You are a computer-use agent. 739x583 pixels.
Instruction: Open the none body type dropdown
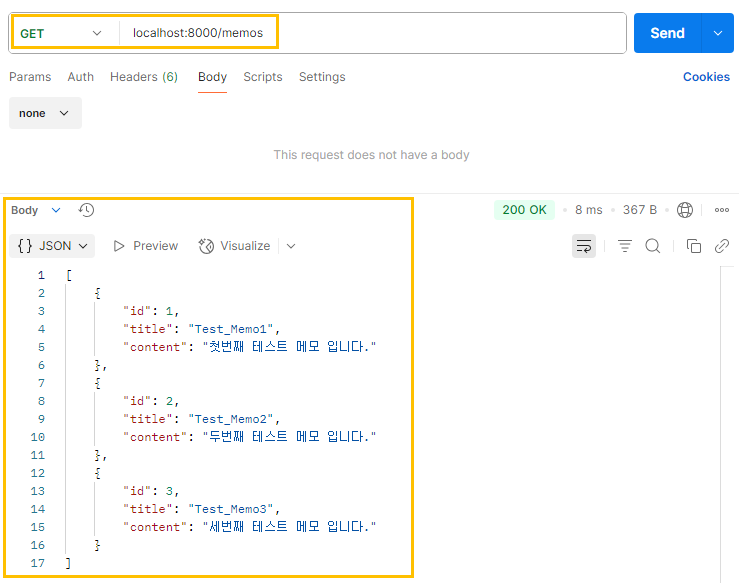pyautogui.click(x=45, y=113)
